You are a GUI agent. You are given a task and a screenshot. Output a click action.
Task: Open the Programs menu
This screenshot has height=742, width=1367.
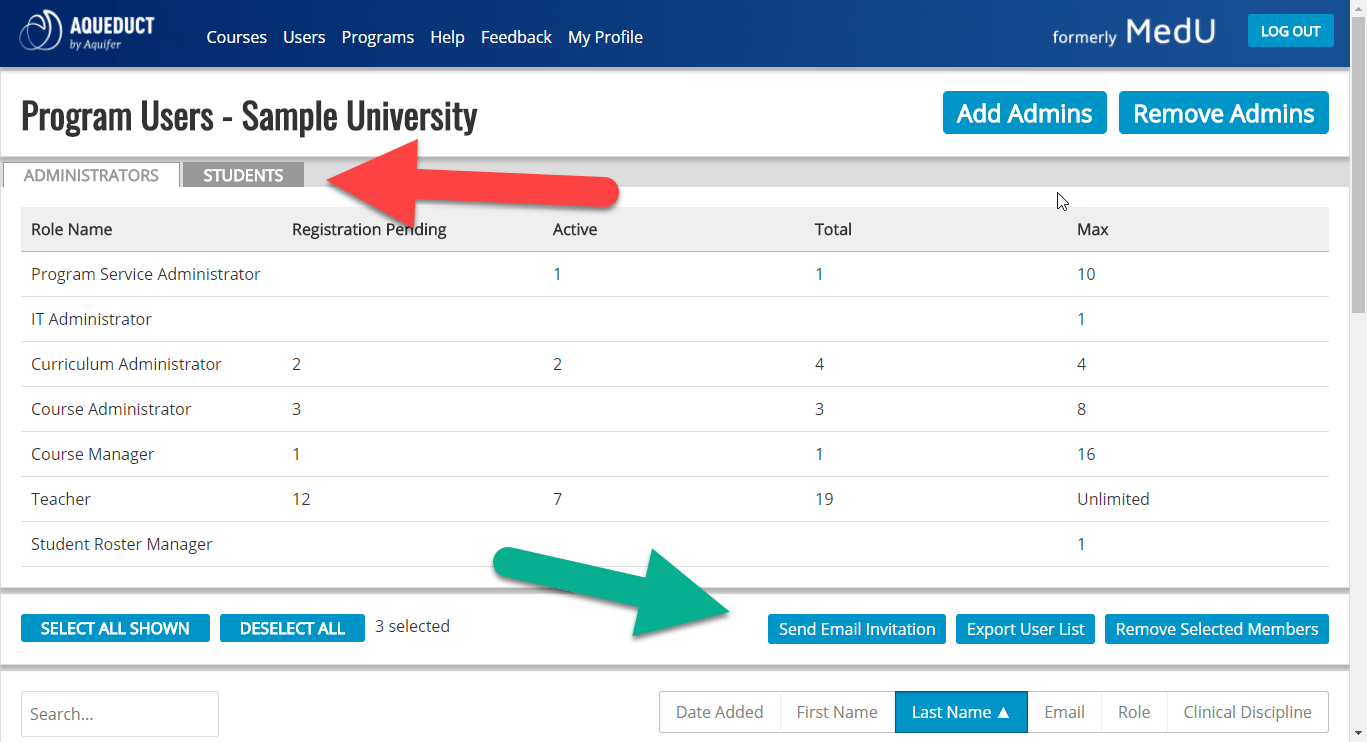coord(378,37)
